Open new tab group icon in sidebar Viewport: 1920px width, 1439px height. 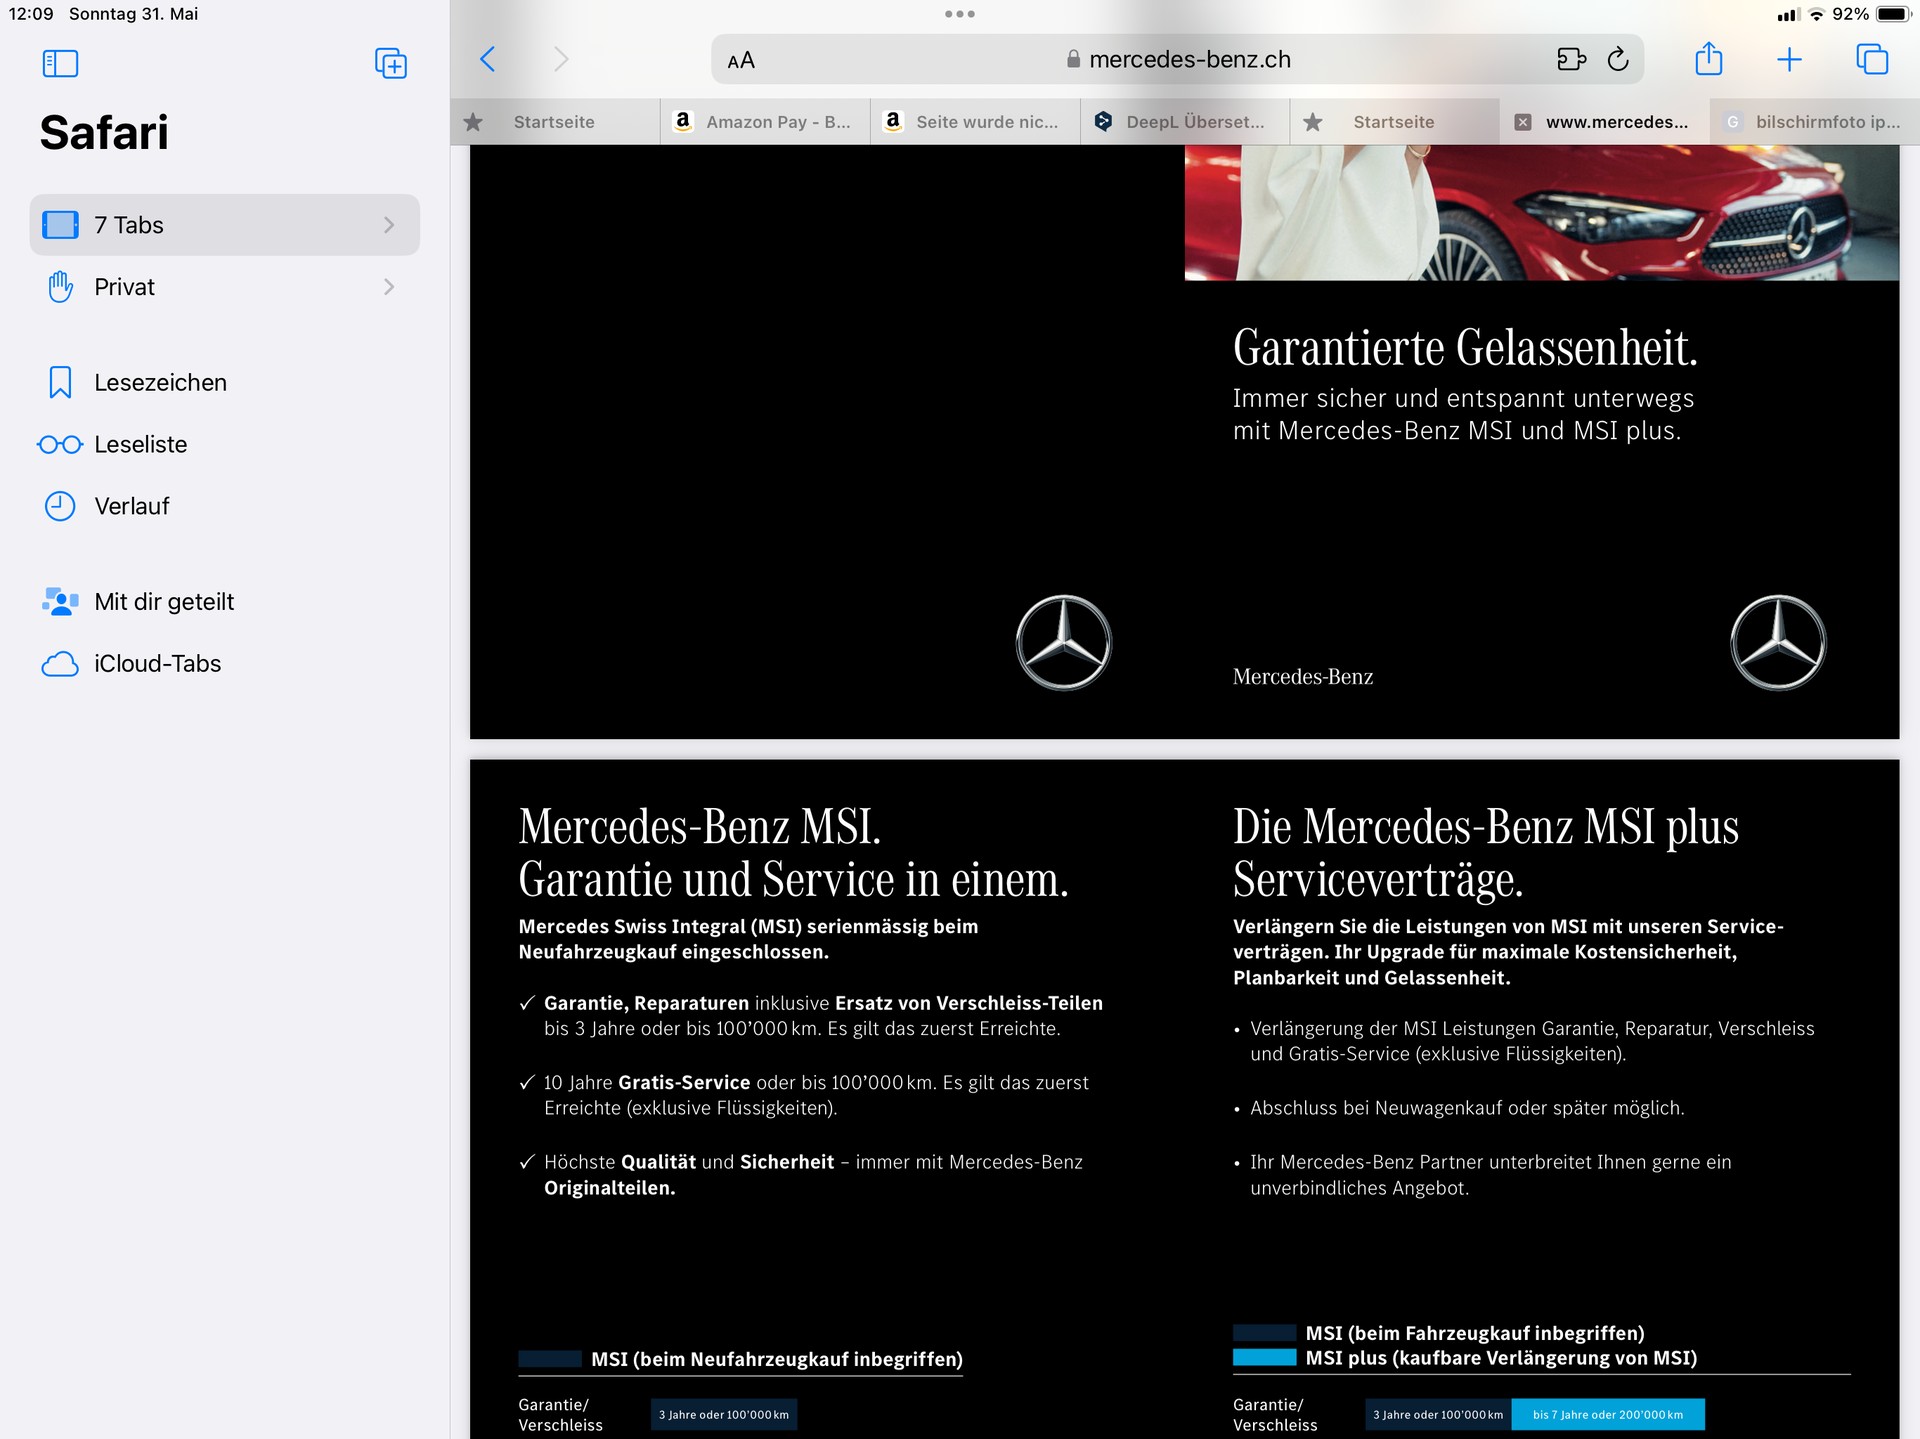click(x=390, y=63)
